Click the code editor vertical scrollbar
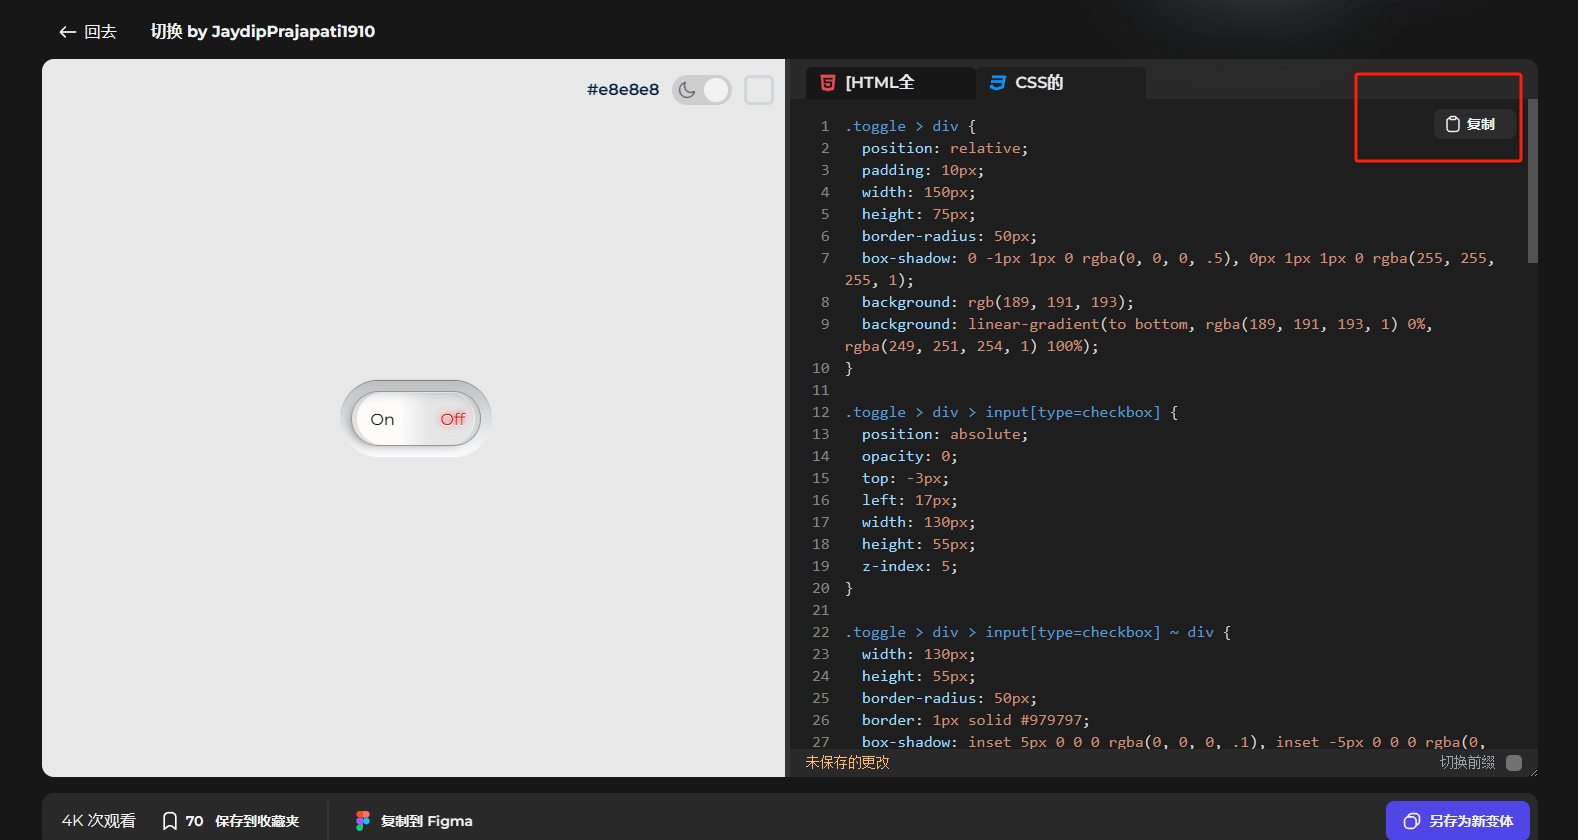This screenshot has height=840, width=1578. pyautogui.click(x=1532, y=182)
